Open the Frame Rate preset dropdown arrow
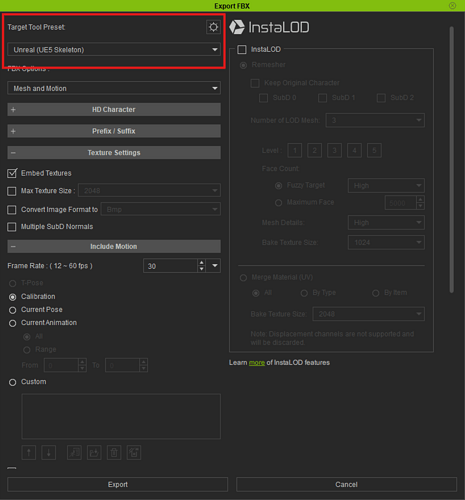This screenshot has width=465, height=500. (x=215, y=266)
